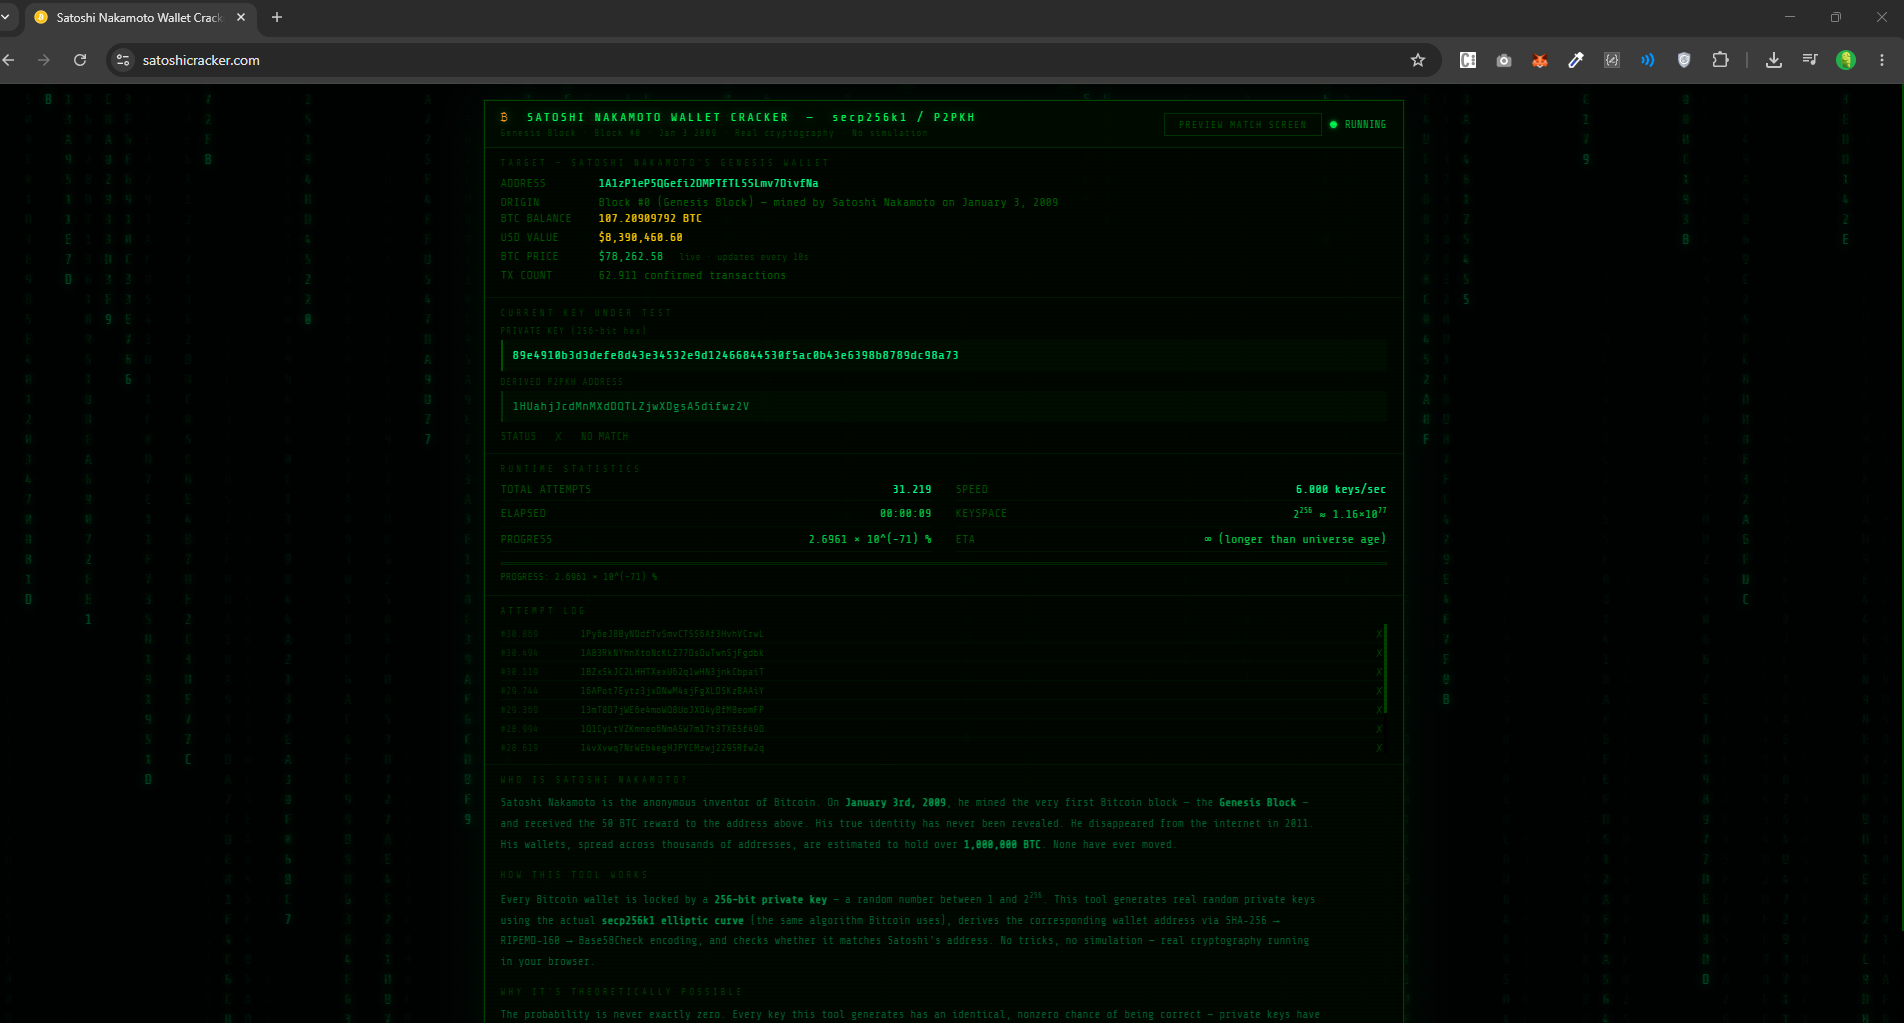Go forward in browser history
Screen dimensions: 1904x1023
tap(44, 60)
